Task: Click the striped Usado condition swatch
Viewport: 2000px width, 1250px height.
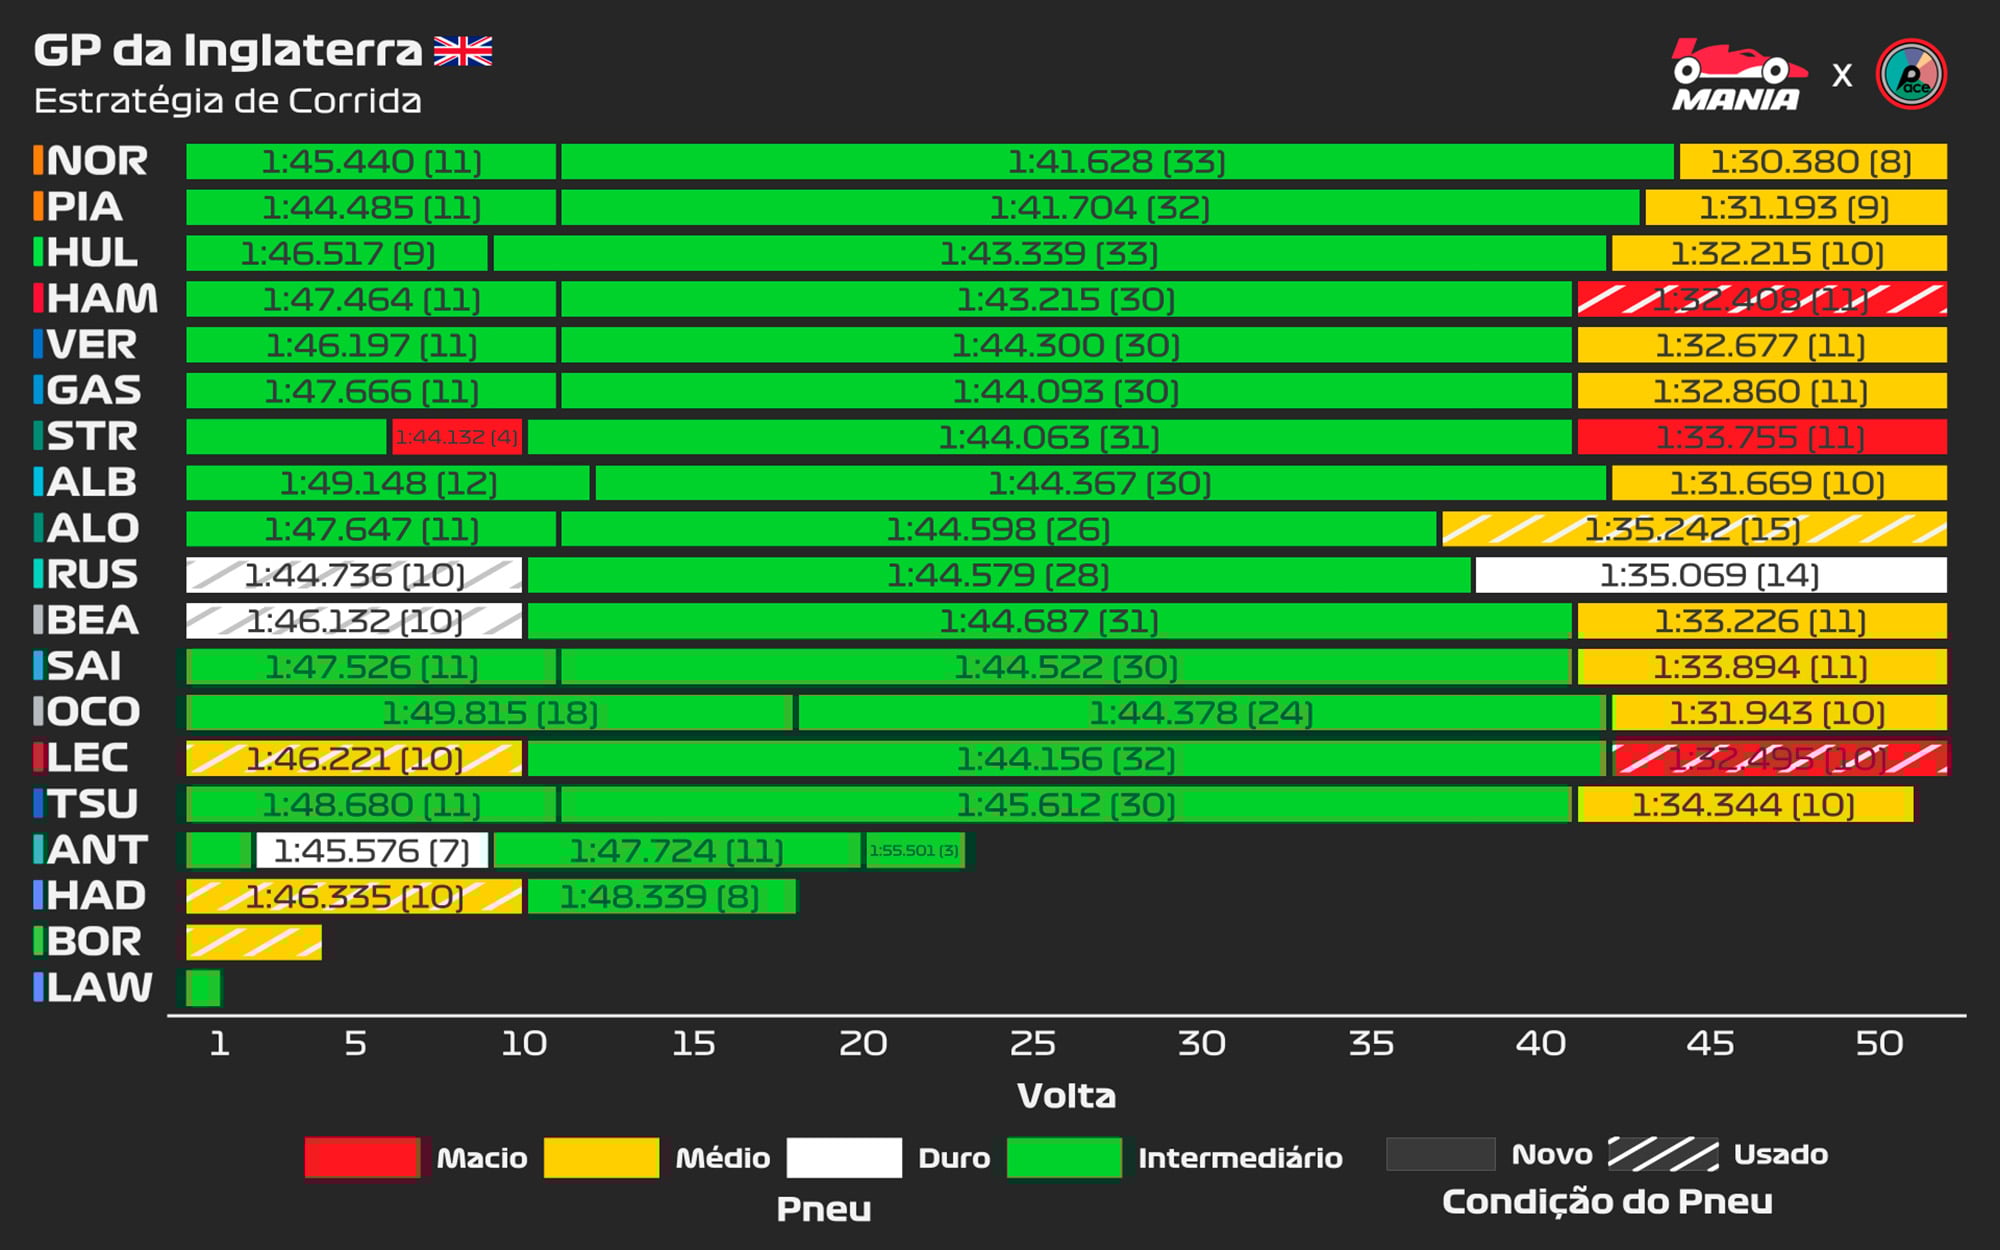Action: pos(1663,1154)
